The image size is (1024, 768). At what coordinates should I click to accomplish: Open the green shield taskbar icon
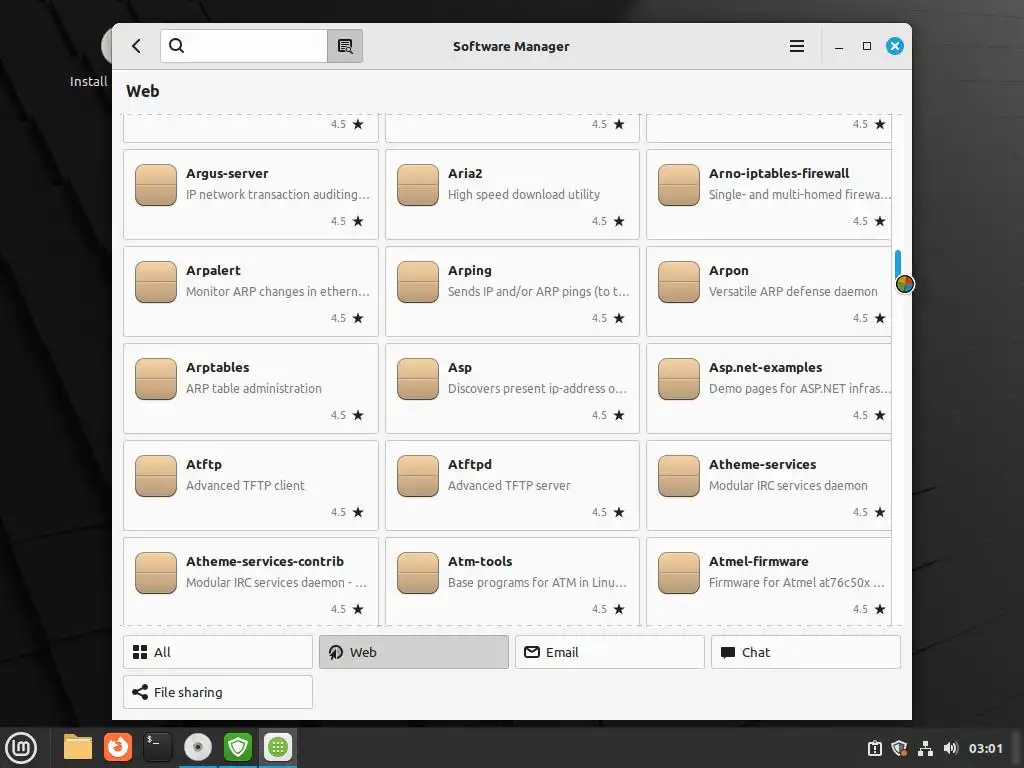pyautogui.click(x=238, y=748)
